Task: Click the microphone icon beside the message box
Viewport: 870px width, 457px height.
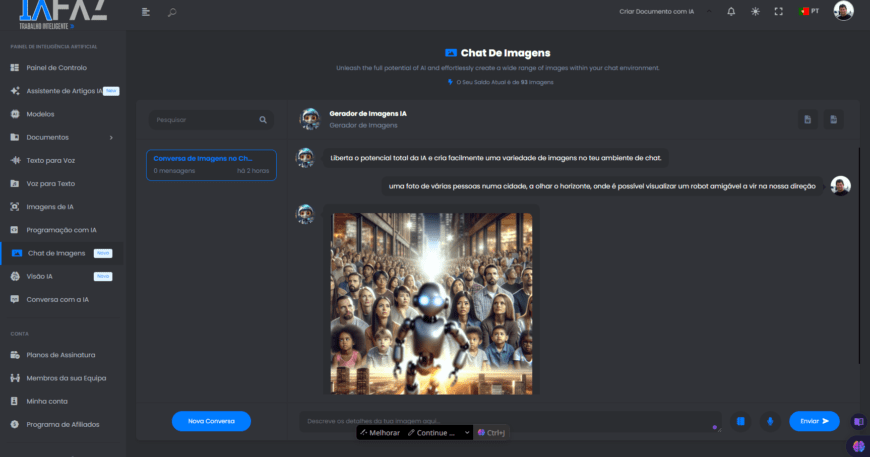Action: click(x=769, y=421)
